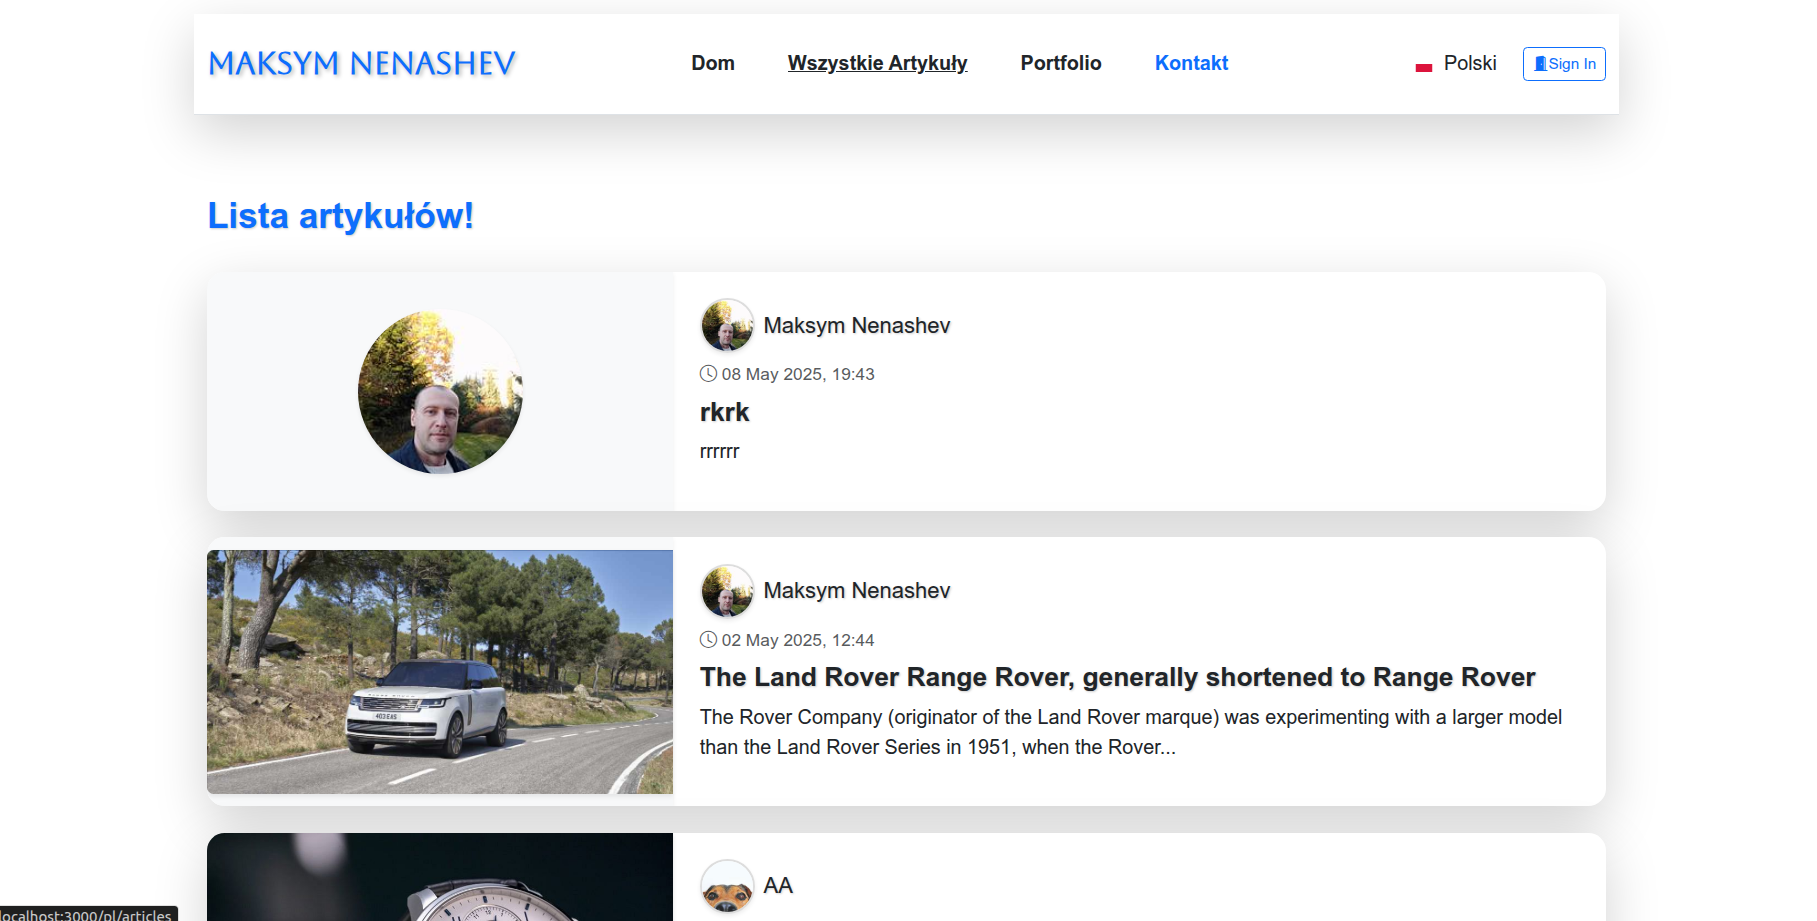1817x921 pixels.
Task: Click The Rover Company excerpt paragraph
Action: coord(1131,732)
